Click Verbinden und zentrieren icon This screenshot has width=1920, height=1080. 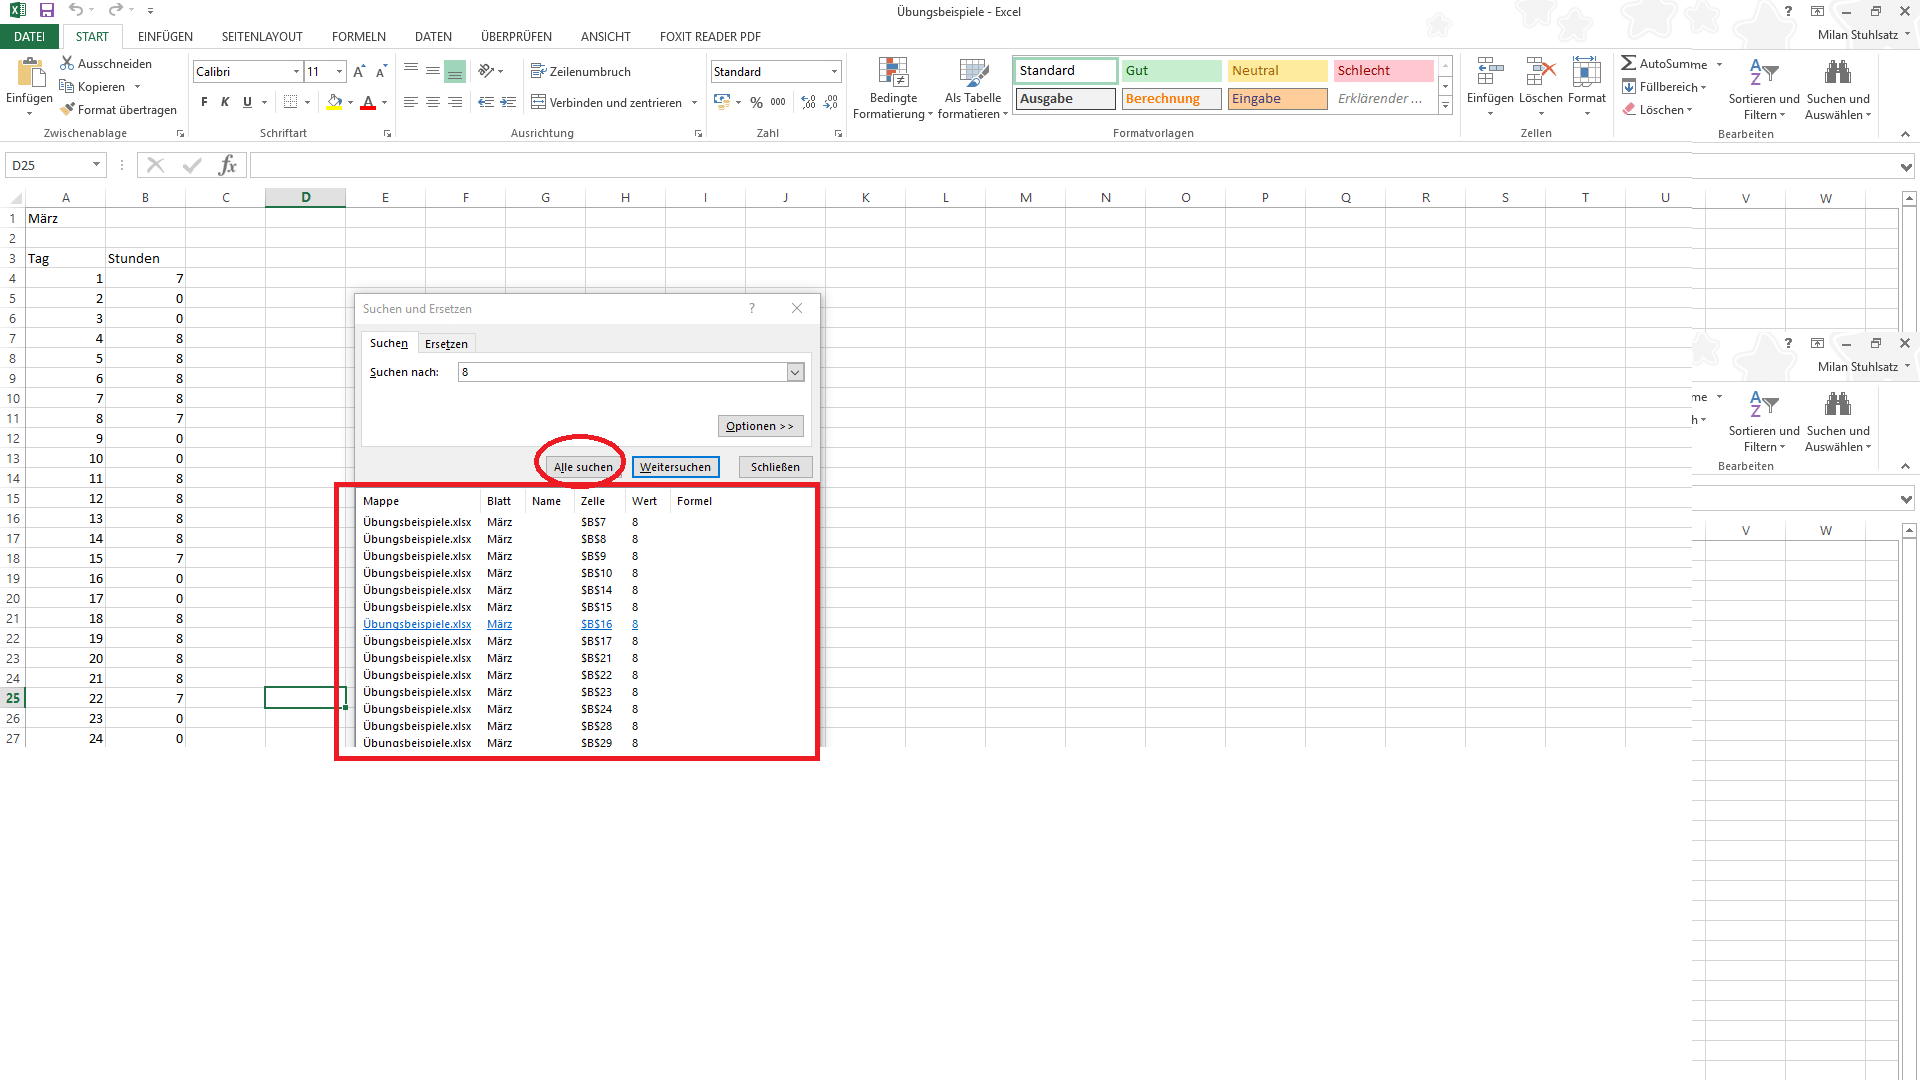click(x=538, y=102)
